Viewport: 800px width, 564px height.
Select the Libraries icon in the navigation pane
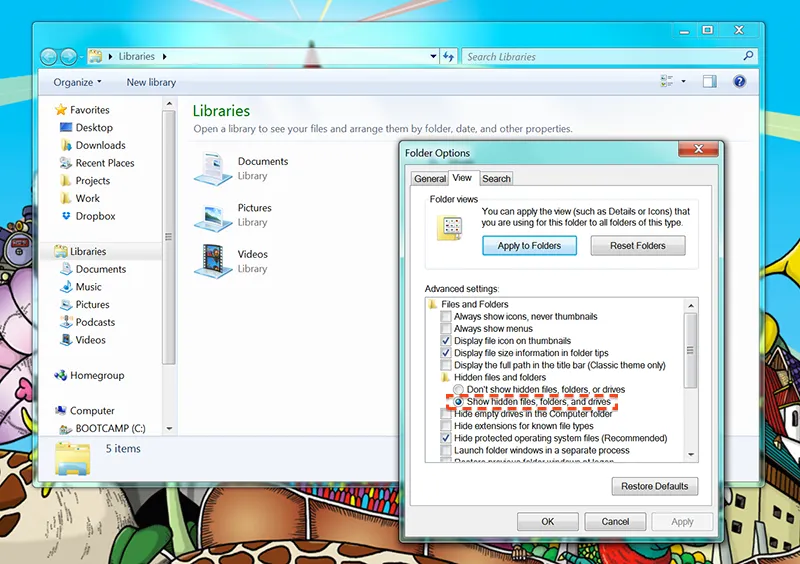(x=61, y=251)
